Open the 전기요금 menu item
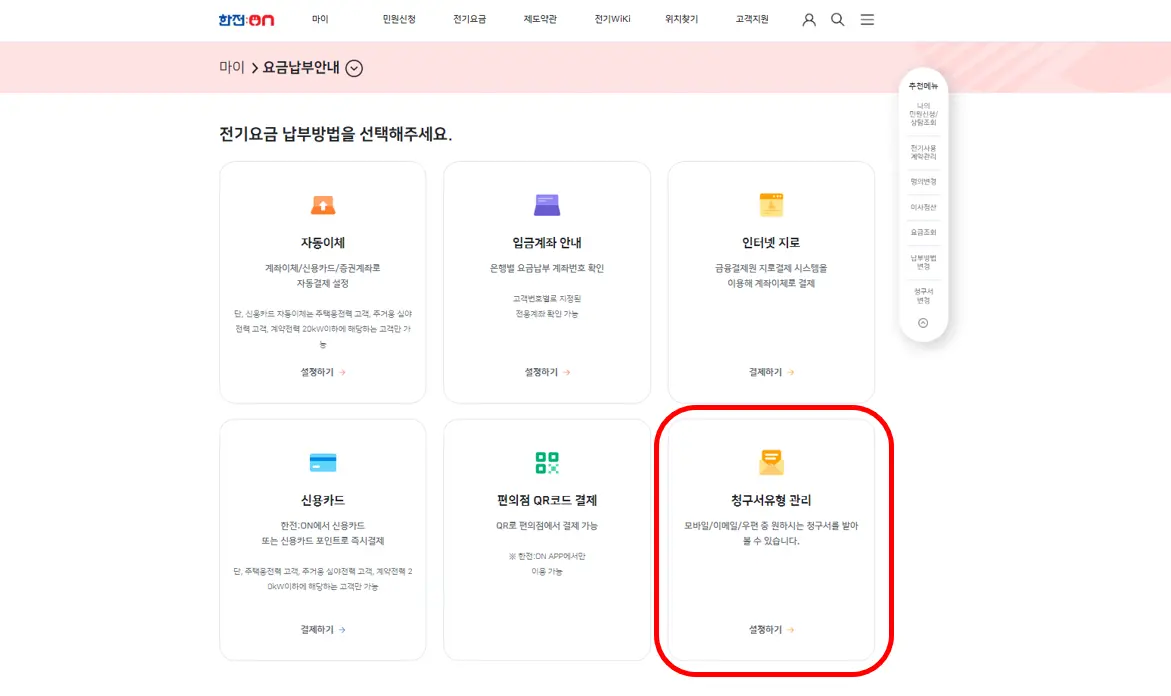This screenshot has width=1171, height=696. (470, 19)
